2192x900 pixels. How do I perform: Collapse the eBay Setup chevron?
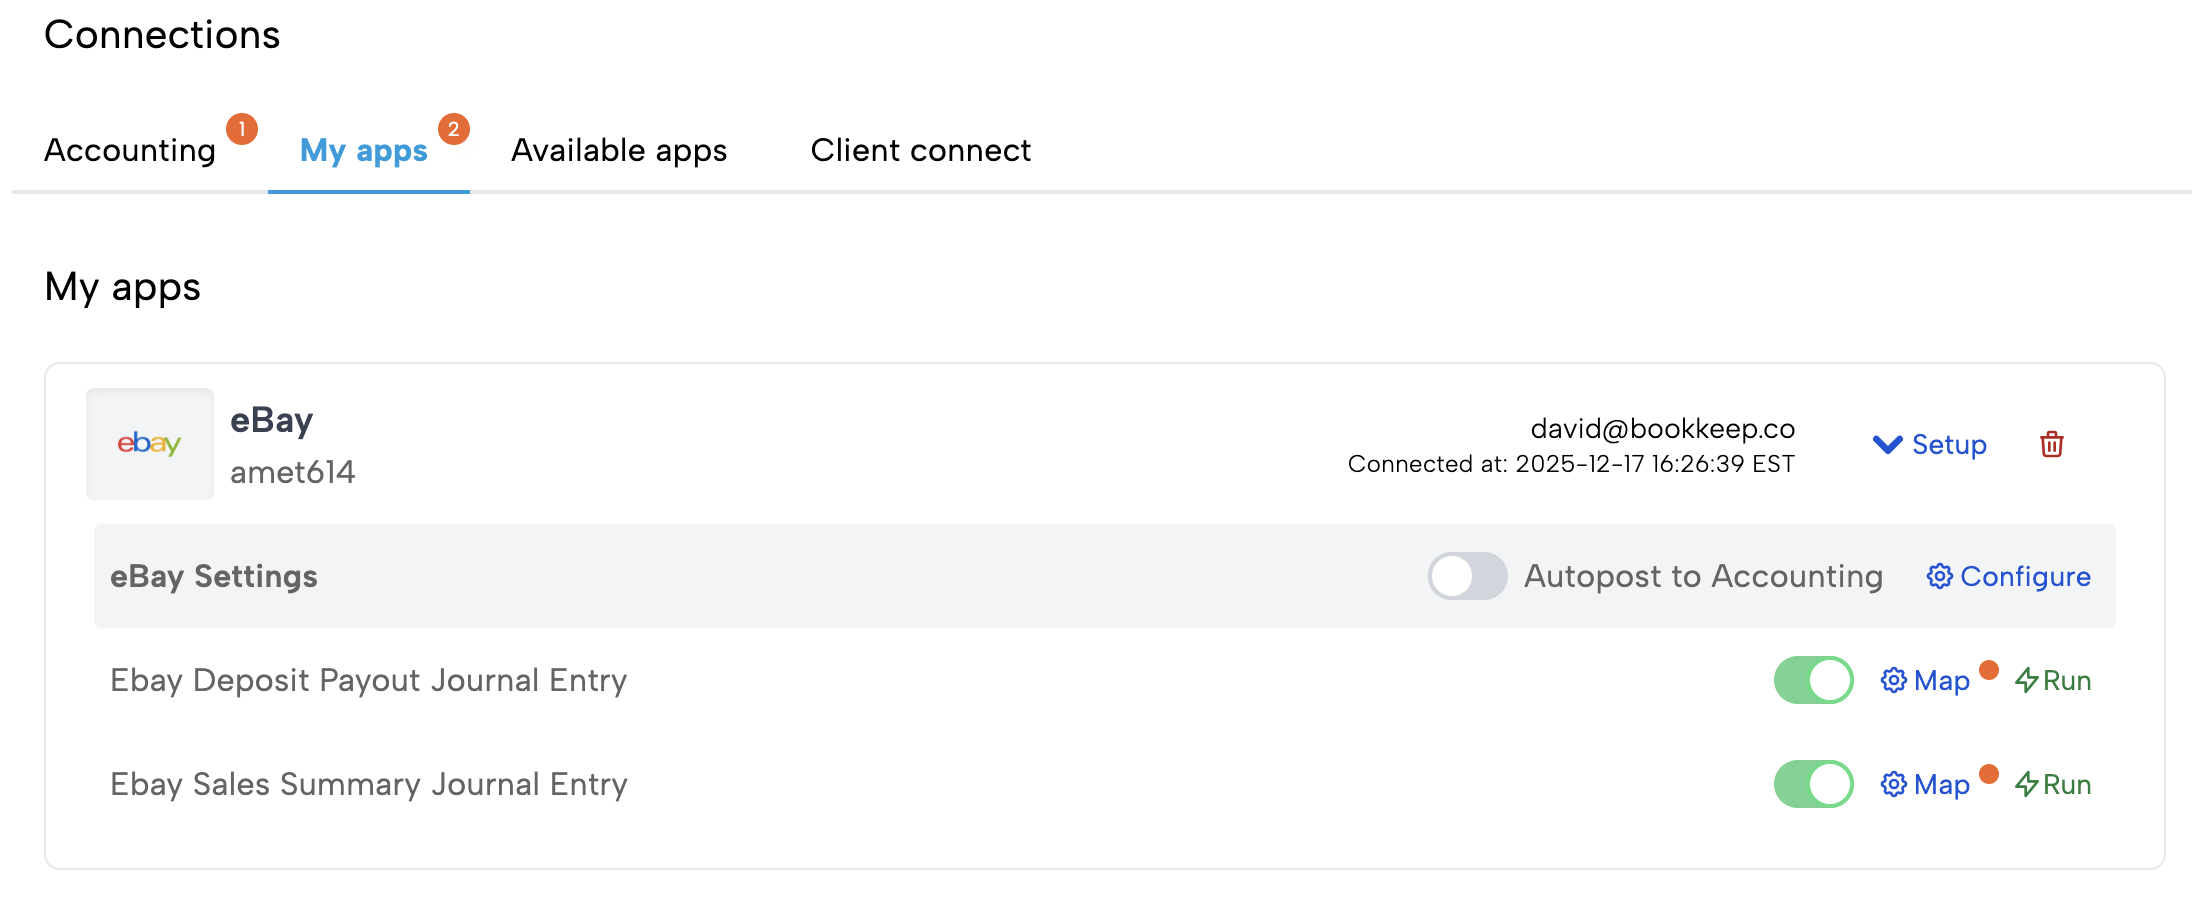(x=1887, y=444)
